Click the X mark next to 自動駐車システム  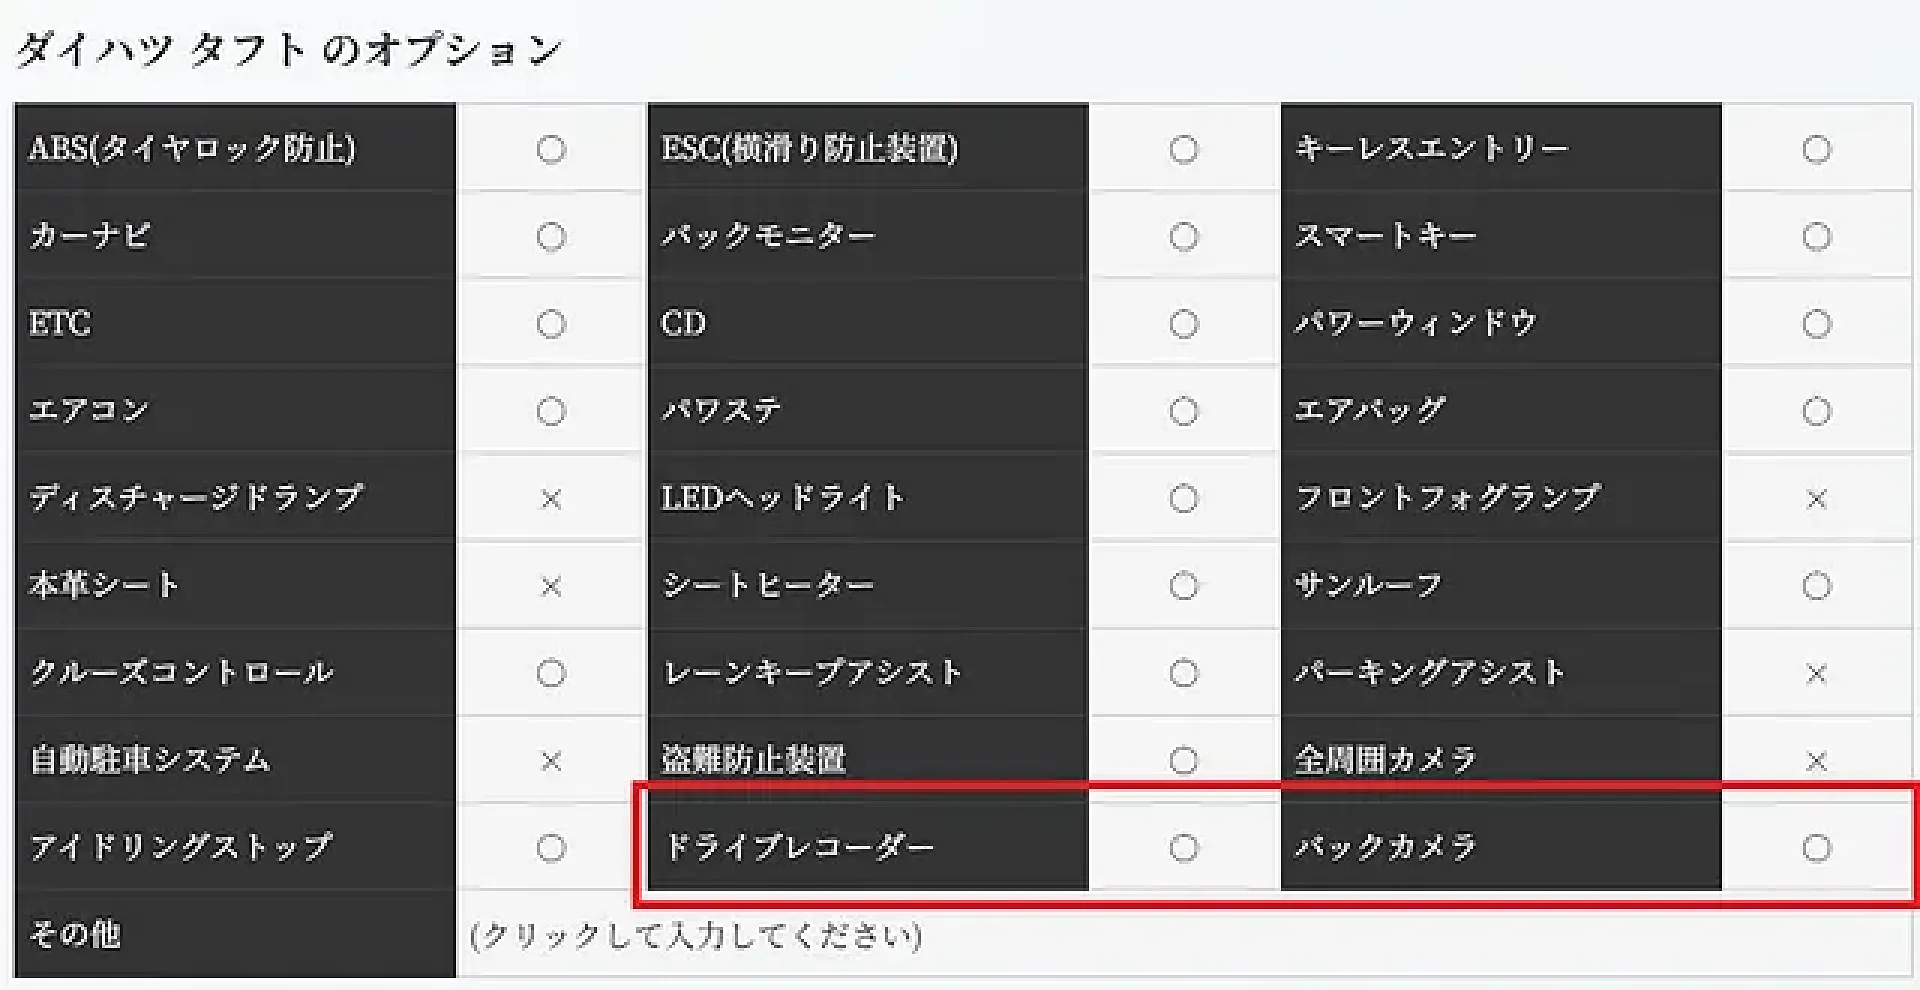[550, 761]
